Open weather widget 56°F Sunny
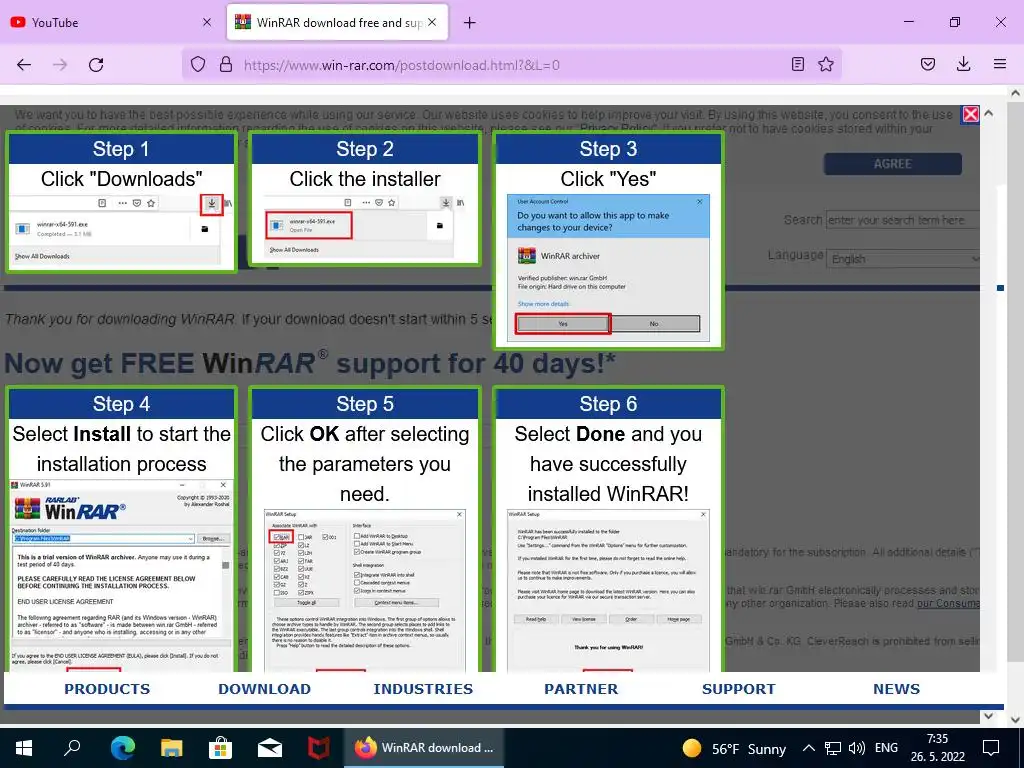Screen dimensions: 1024x768 (734, 748)
